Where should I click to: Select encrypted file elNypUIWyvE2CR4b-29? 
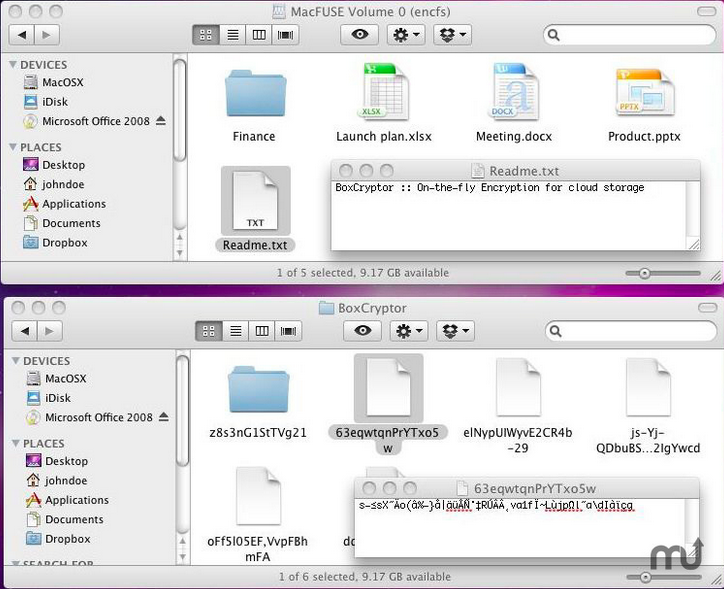tap(518, 388)
